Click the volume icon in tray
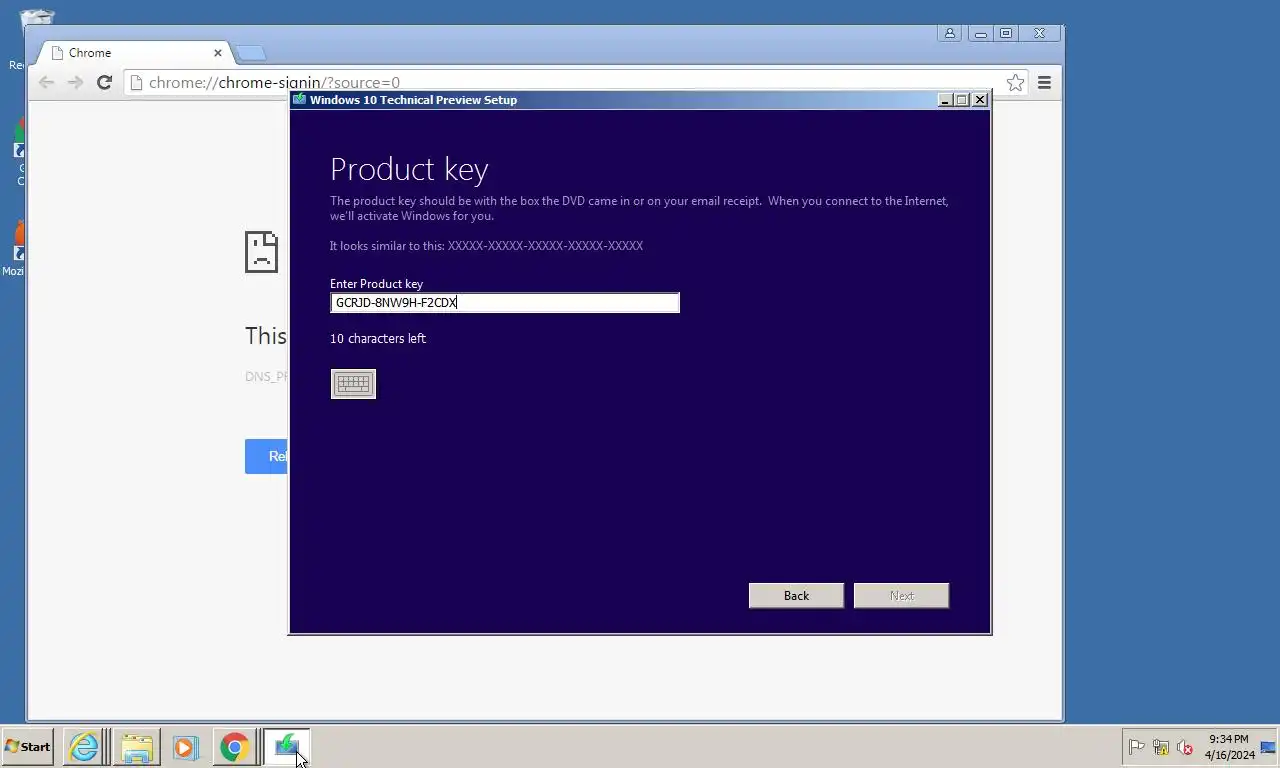1280x768 pixels. pyautogui.click(x=1185, y=747)
